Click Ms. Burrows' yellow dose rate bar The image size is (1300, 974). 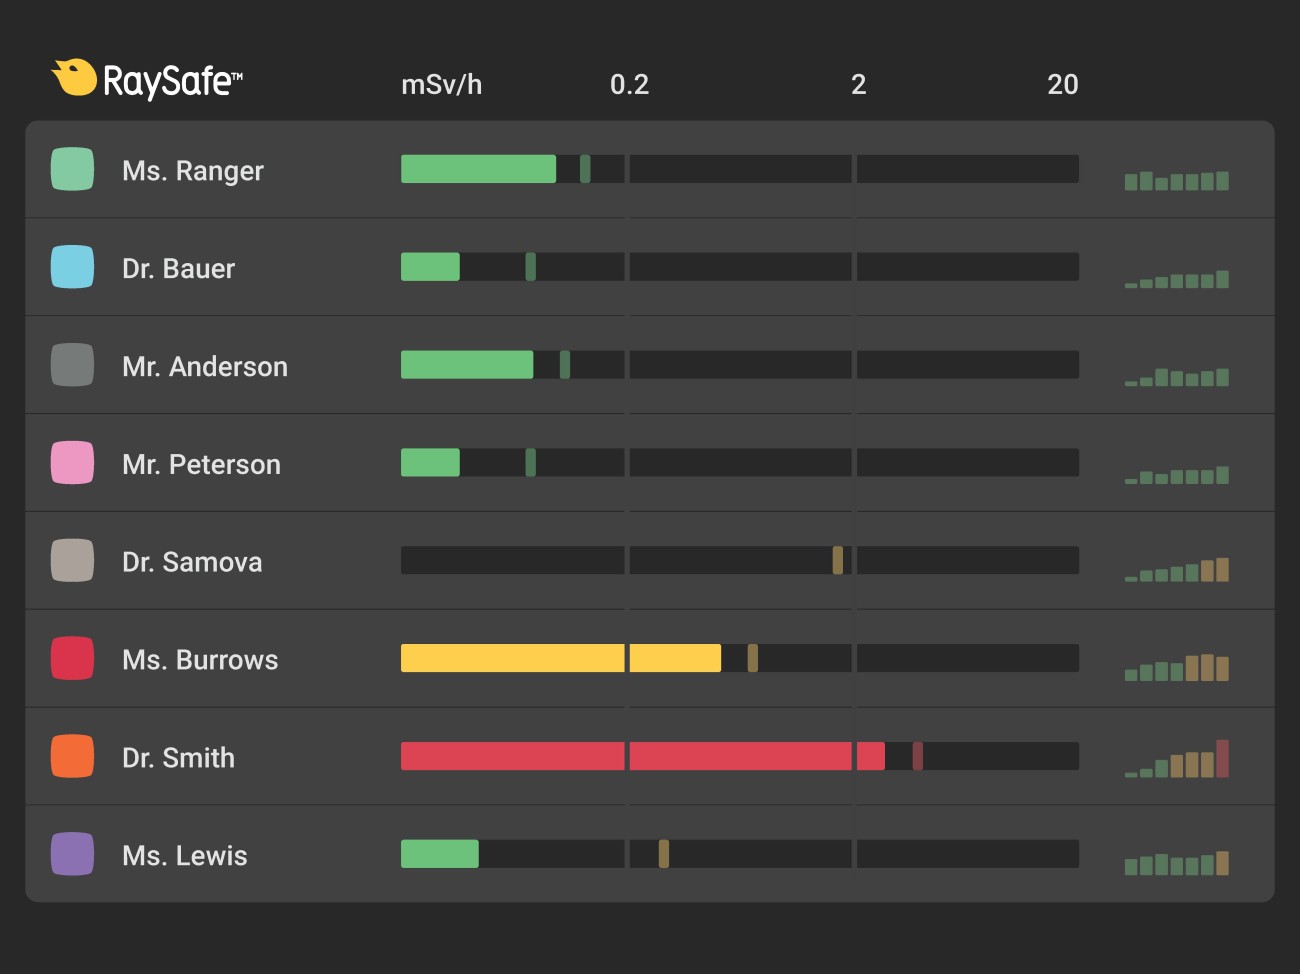point(560,658)
